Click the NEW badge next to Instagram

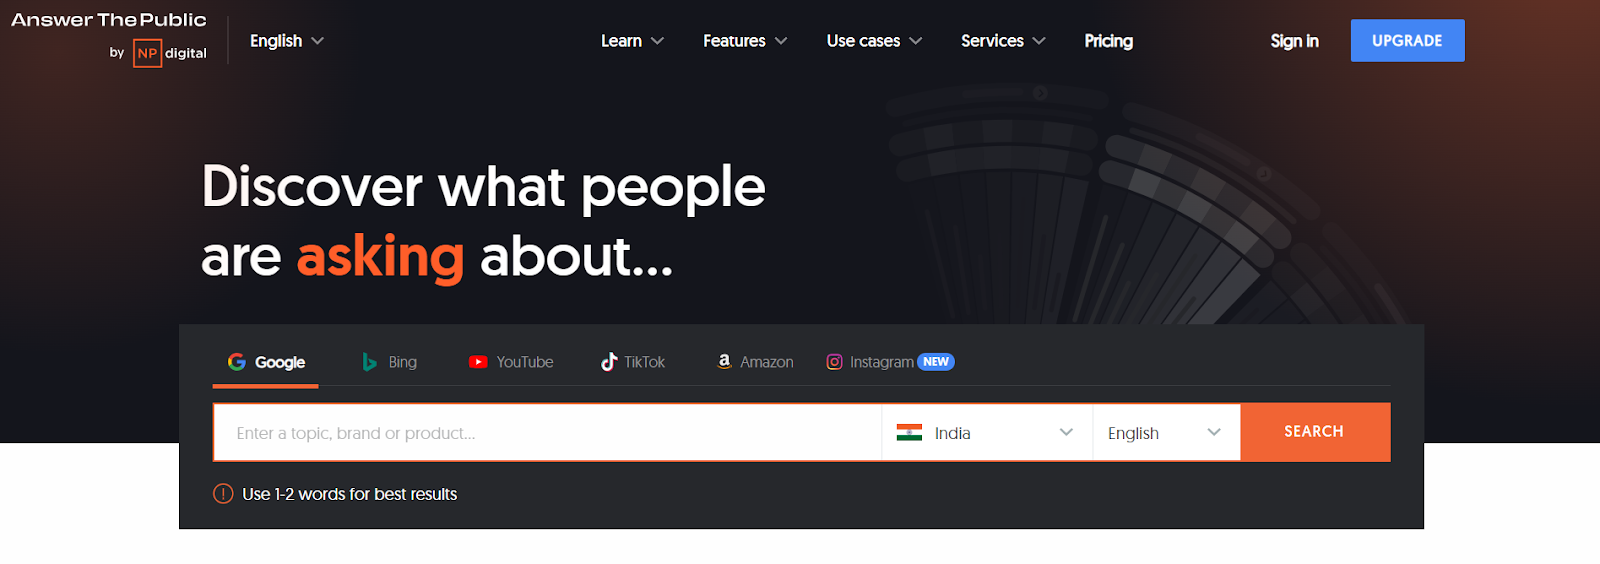coord(936,362)
